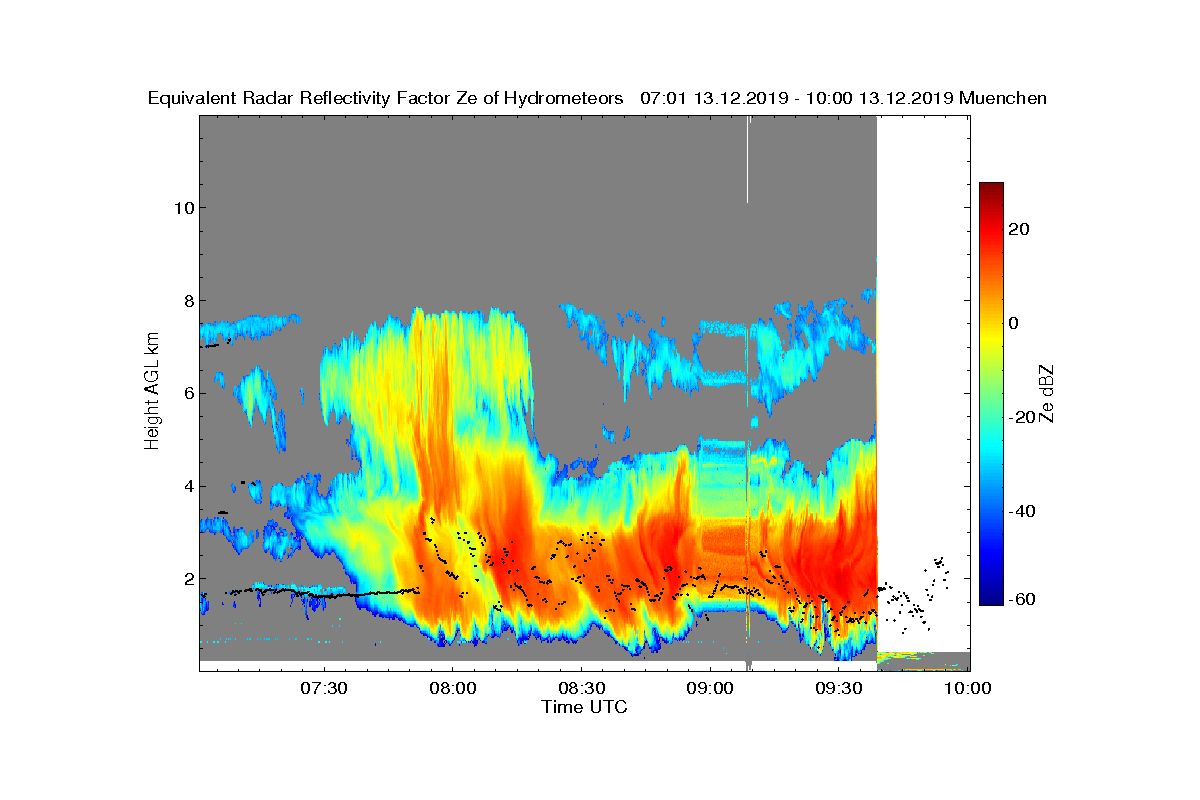Click the 09:00 time tick label
This screenshot has height=800, width=1200.
coord(710,688)
